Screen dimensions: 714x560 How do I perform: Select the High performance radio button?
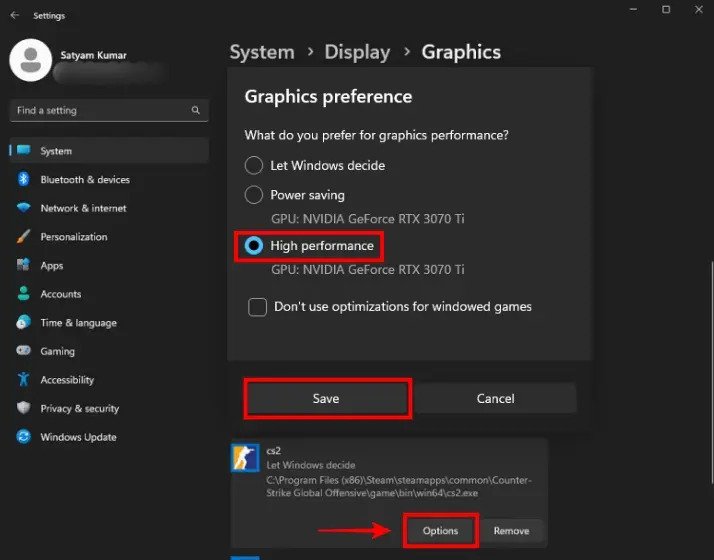[254, 246]
